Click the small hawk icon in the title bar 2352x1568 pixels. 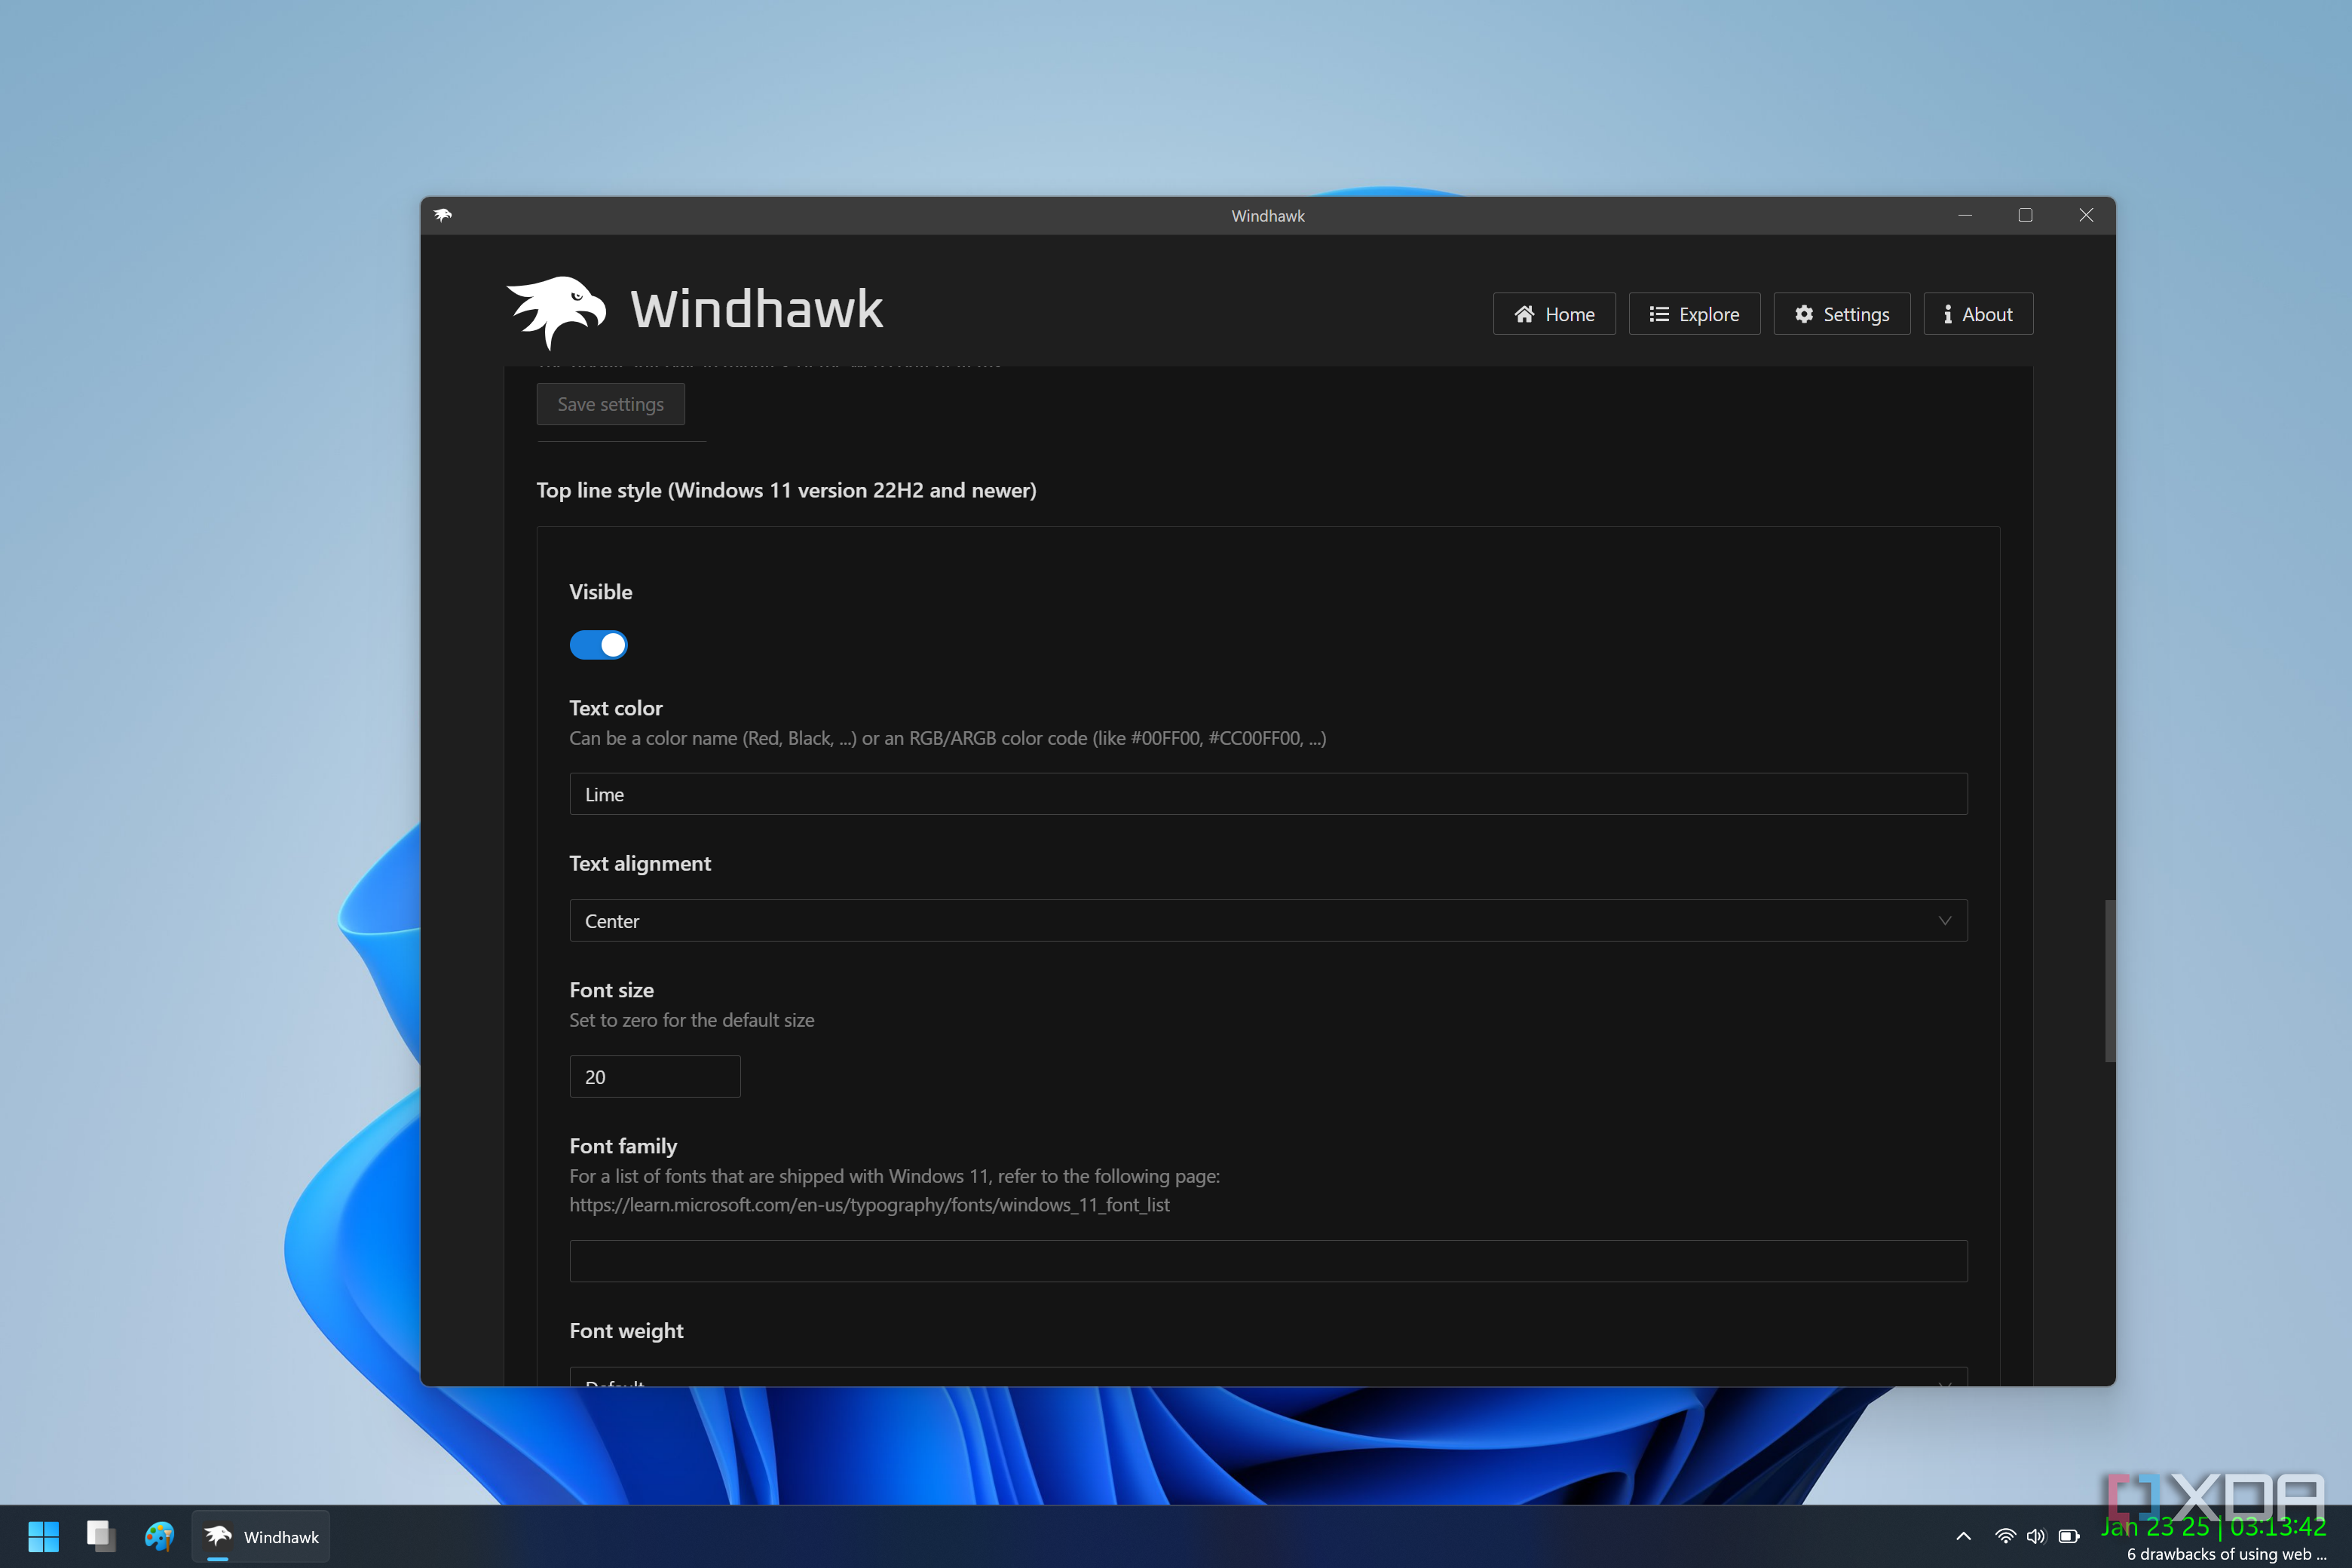tap(443, 215)
